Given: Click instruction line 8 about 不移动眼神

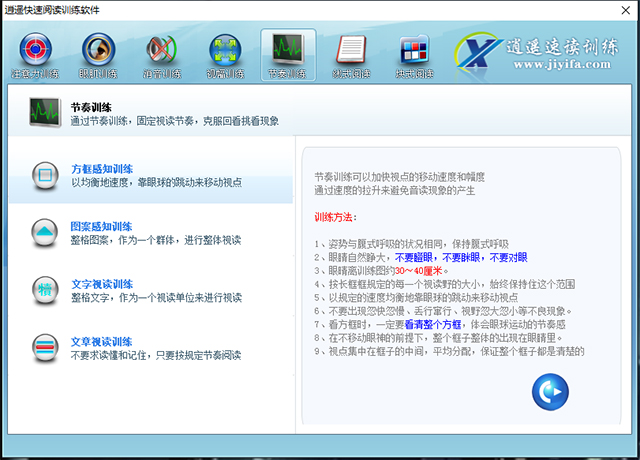Looking at the screenshot, I should pyautogui.click(x=438, y=338).
